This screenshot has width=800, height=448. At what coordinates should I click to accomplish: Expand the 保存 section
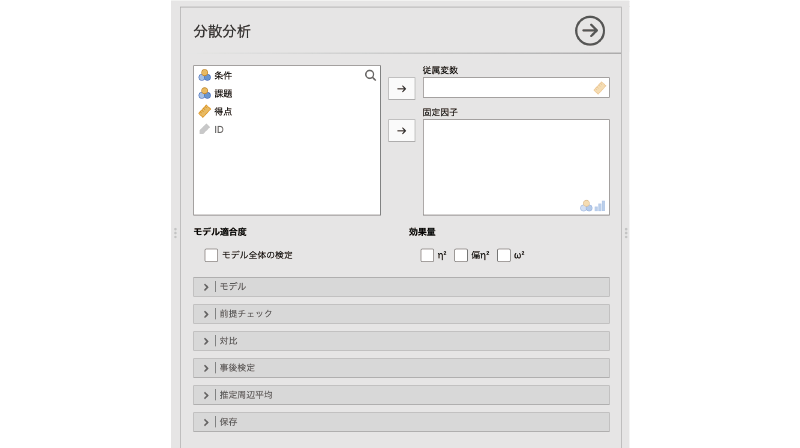401,422
